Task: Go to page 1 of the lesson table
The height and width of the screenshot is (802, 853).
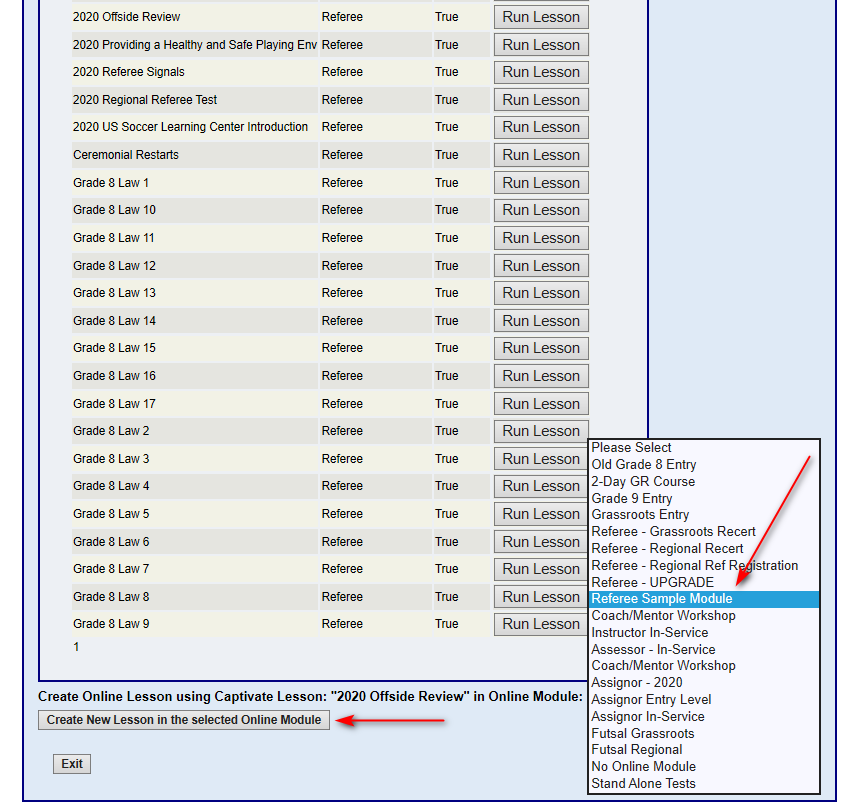Action: click(76, 647)
